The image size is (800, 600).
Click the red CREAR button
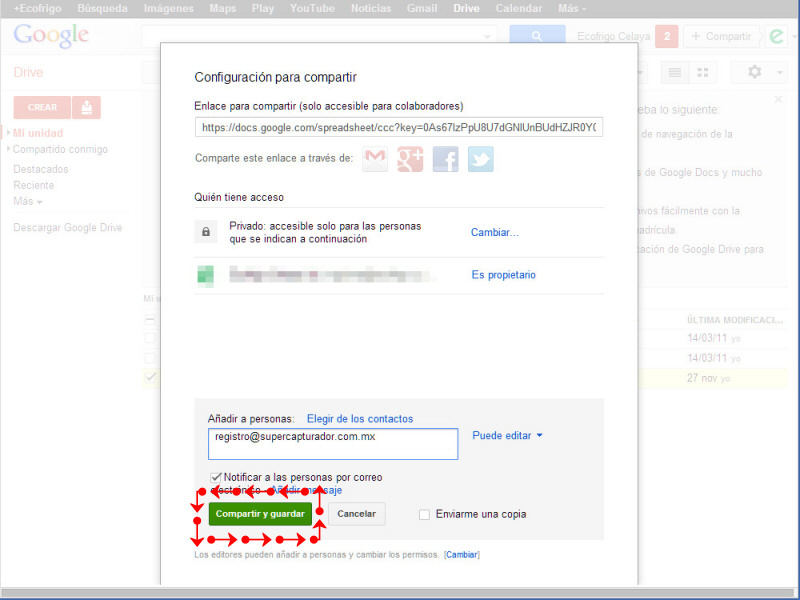click(42, 107)
